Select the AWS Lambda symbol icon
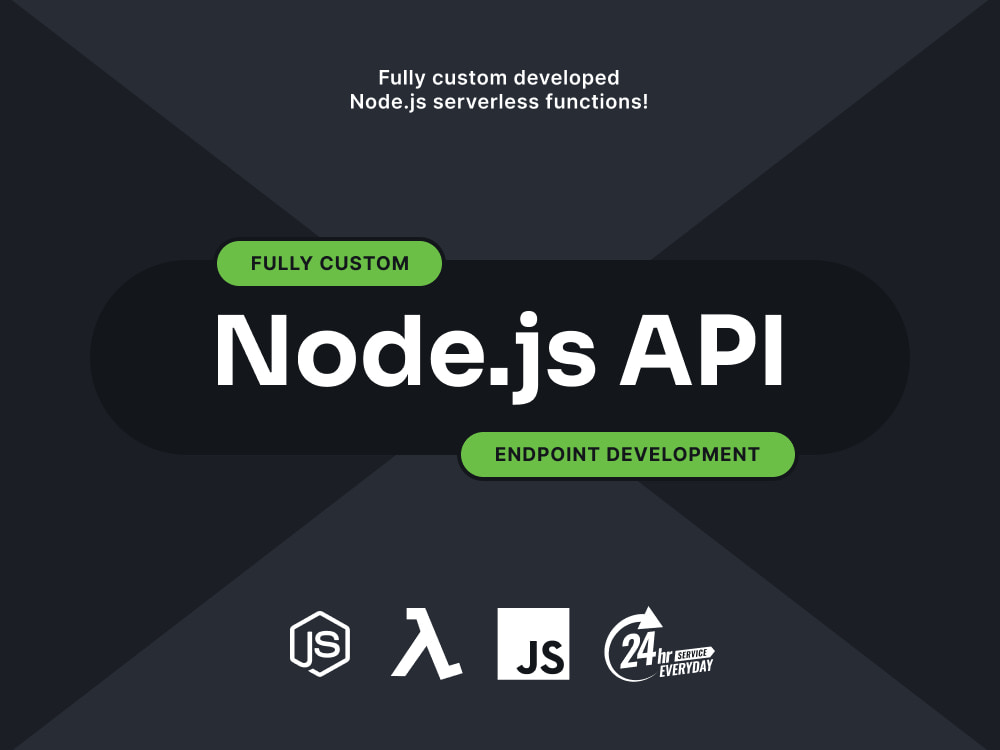This screenshot has width=1000, height=750. click(426, 643)
